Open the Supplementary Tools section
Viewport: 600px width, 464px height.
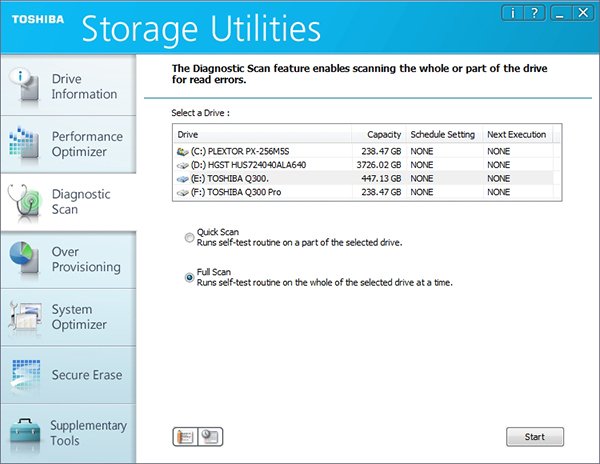click(68, 433)
